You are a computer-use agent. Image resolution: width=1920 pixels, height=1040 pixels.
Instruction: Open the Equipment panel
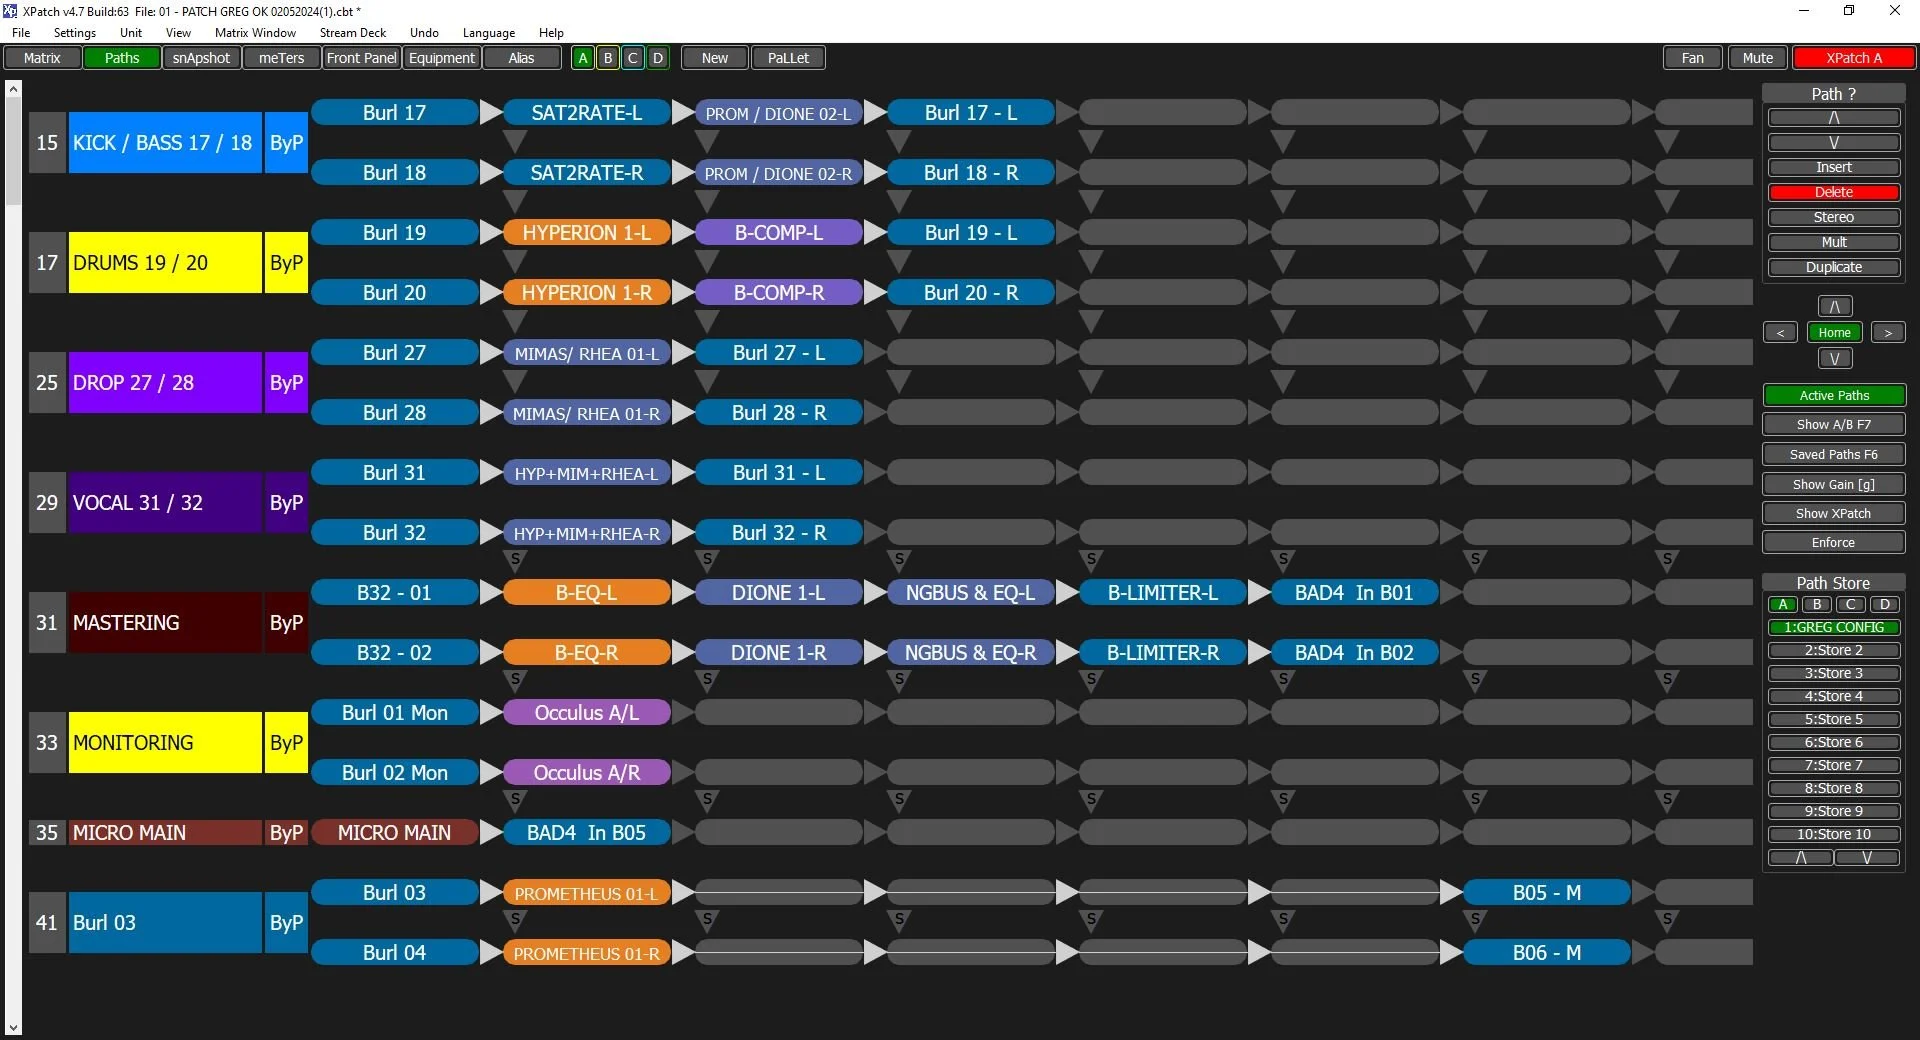[x=441, y=57]
